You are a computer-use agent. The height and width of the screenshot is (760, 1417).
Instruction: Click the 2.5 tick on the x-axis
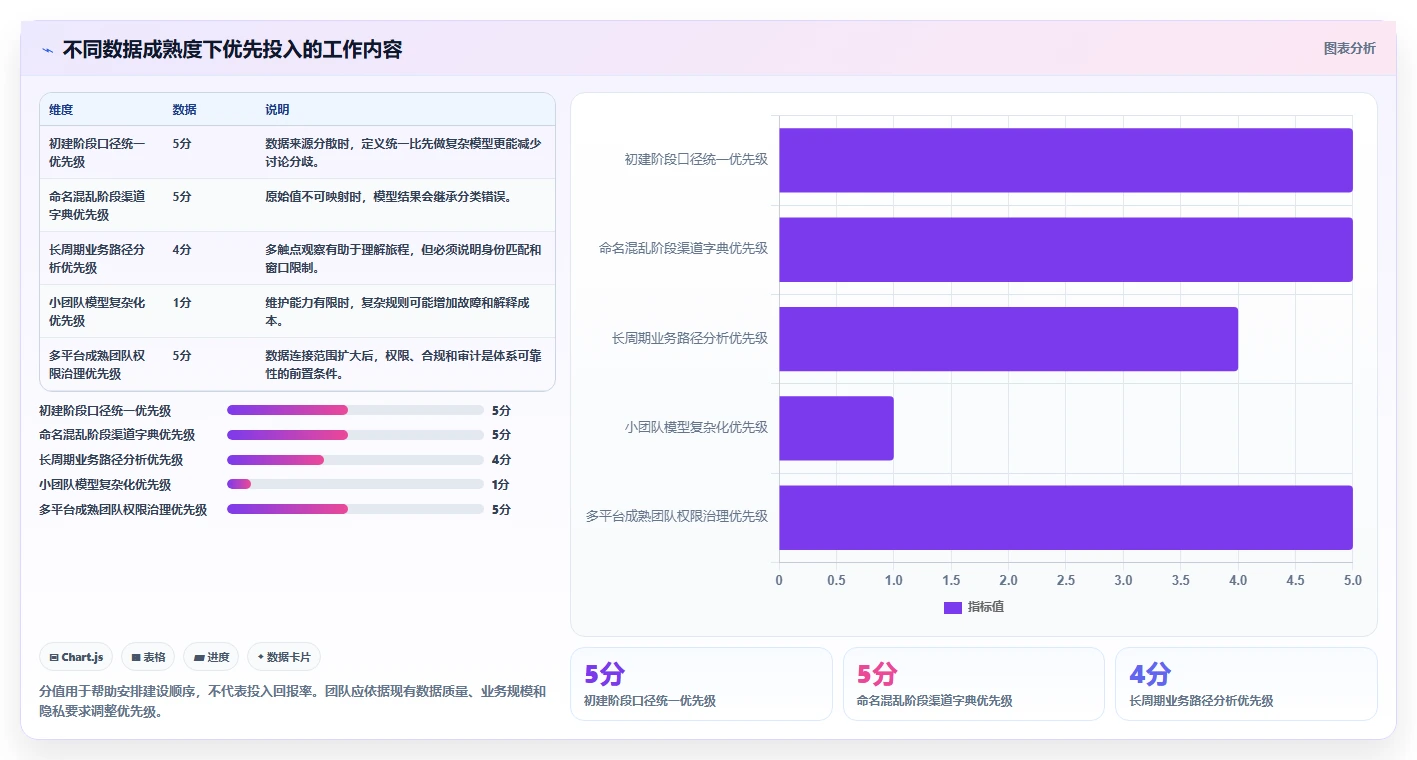coord(1066,580)
